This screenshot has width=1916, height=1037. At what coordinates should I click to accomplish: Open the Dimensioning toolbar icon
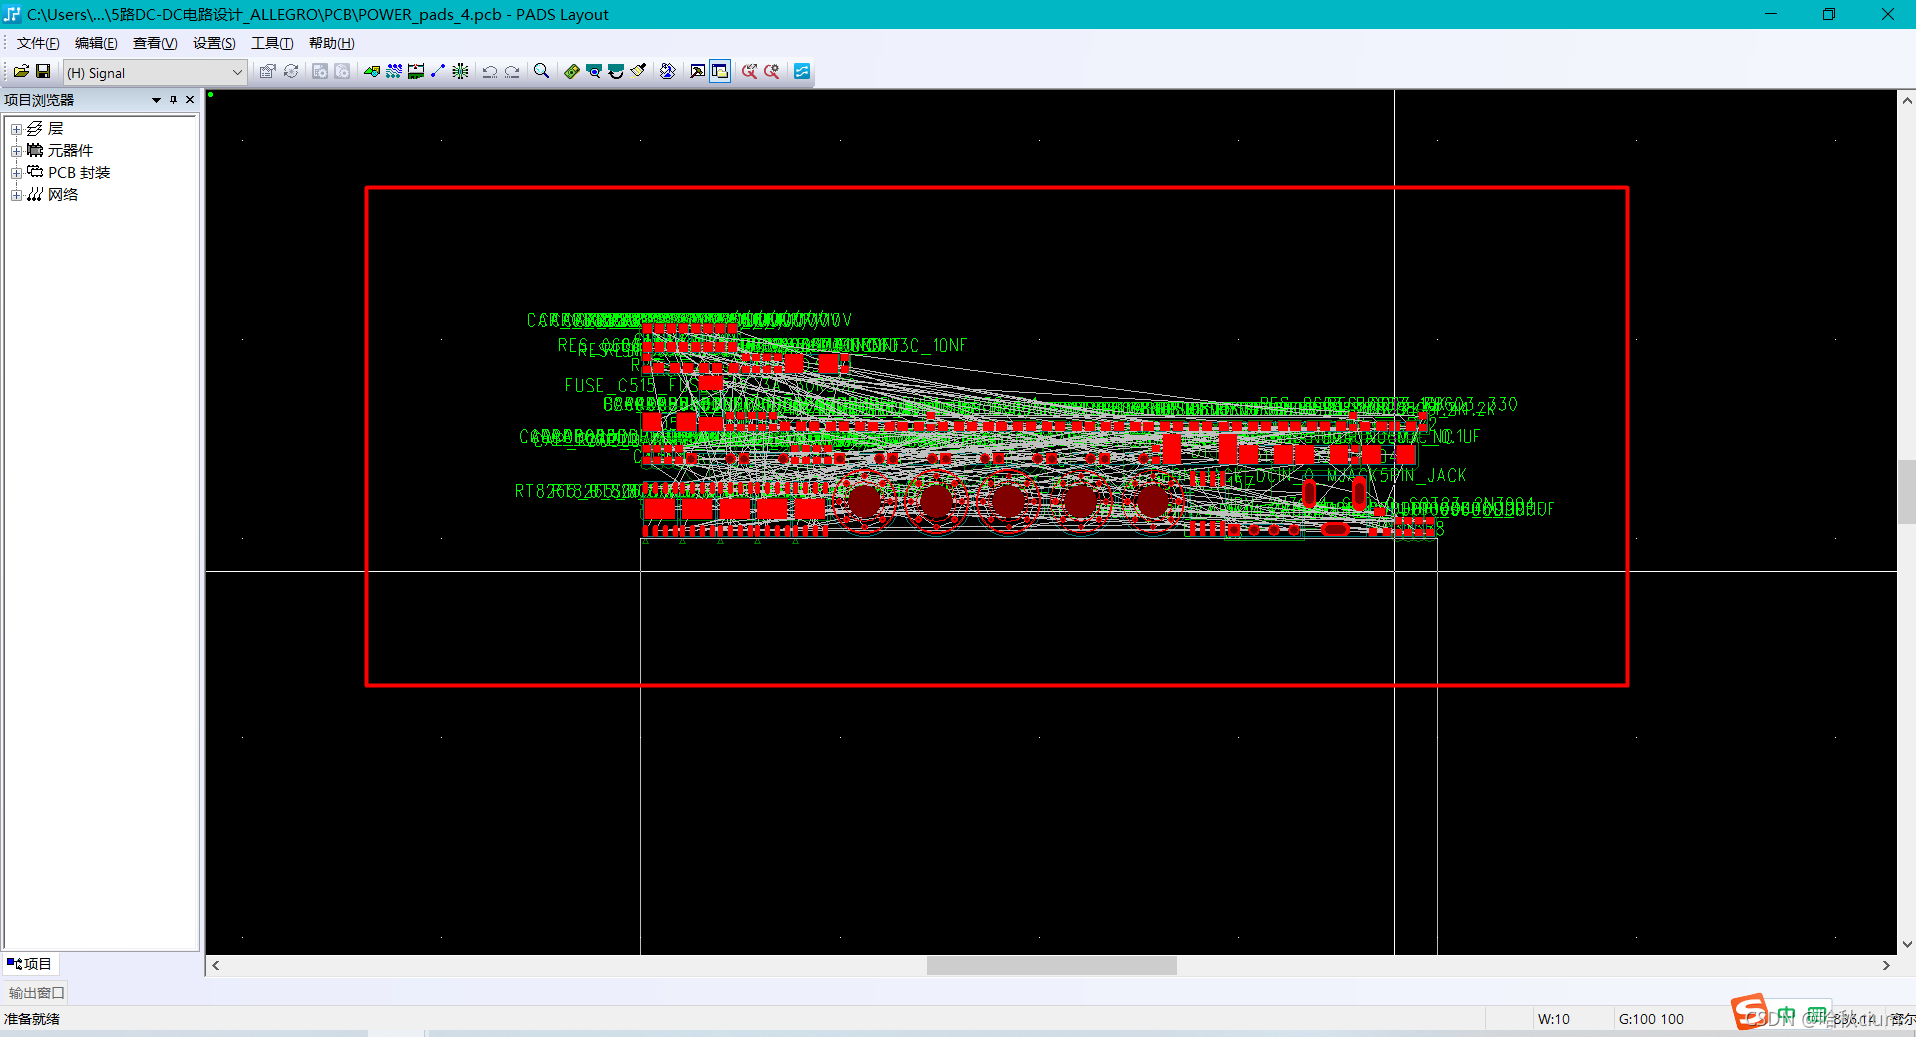[x=416, y=71]
